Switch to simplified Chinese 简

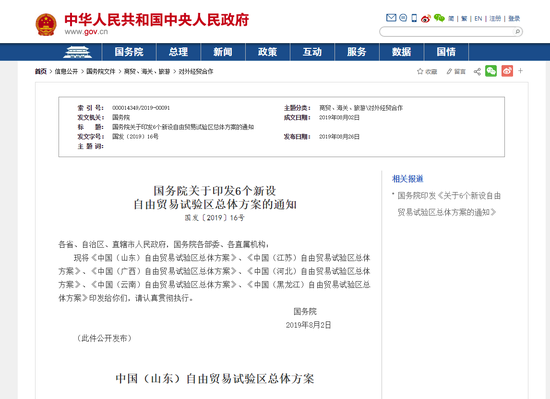point(451,19)
